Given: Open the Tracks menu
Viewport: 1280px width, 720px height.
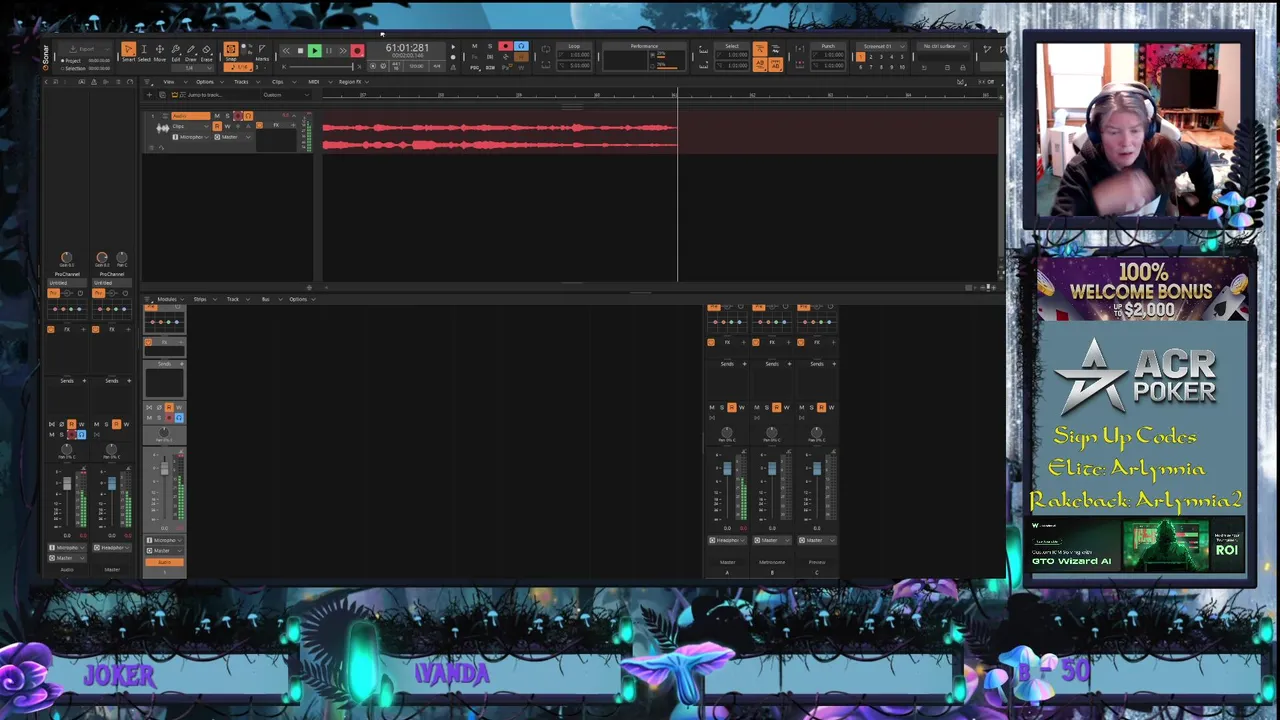Looking at the screenshot, I should [247, 82].
